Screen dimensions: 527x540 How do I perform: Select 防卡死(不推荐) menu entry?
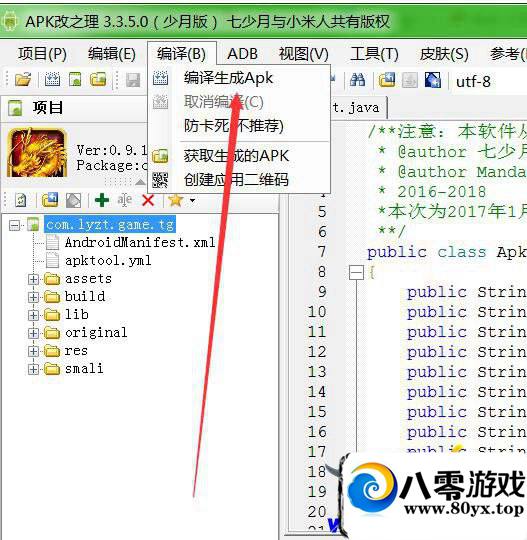point(239,125)
